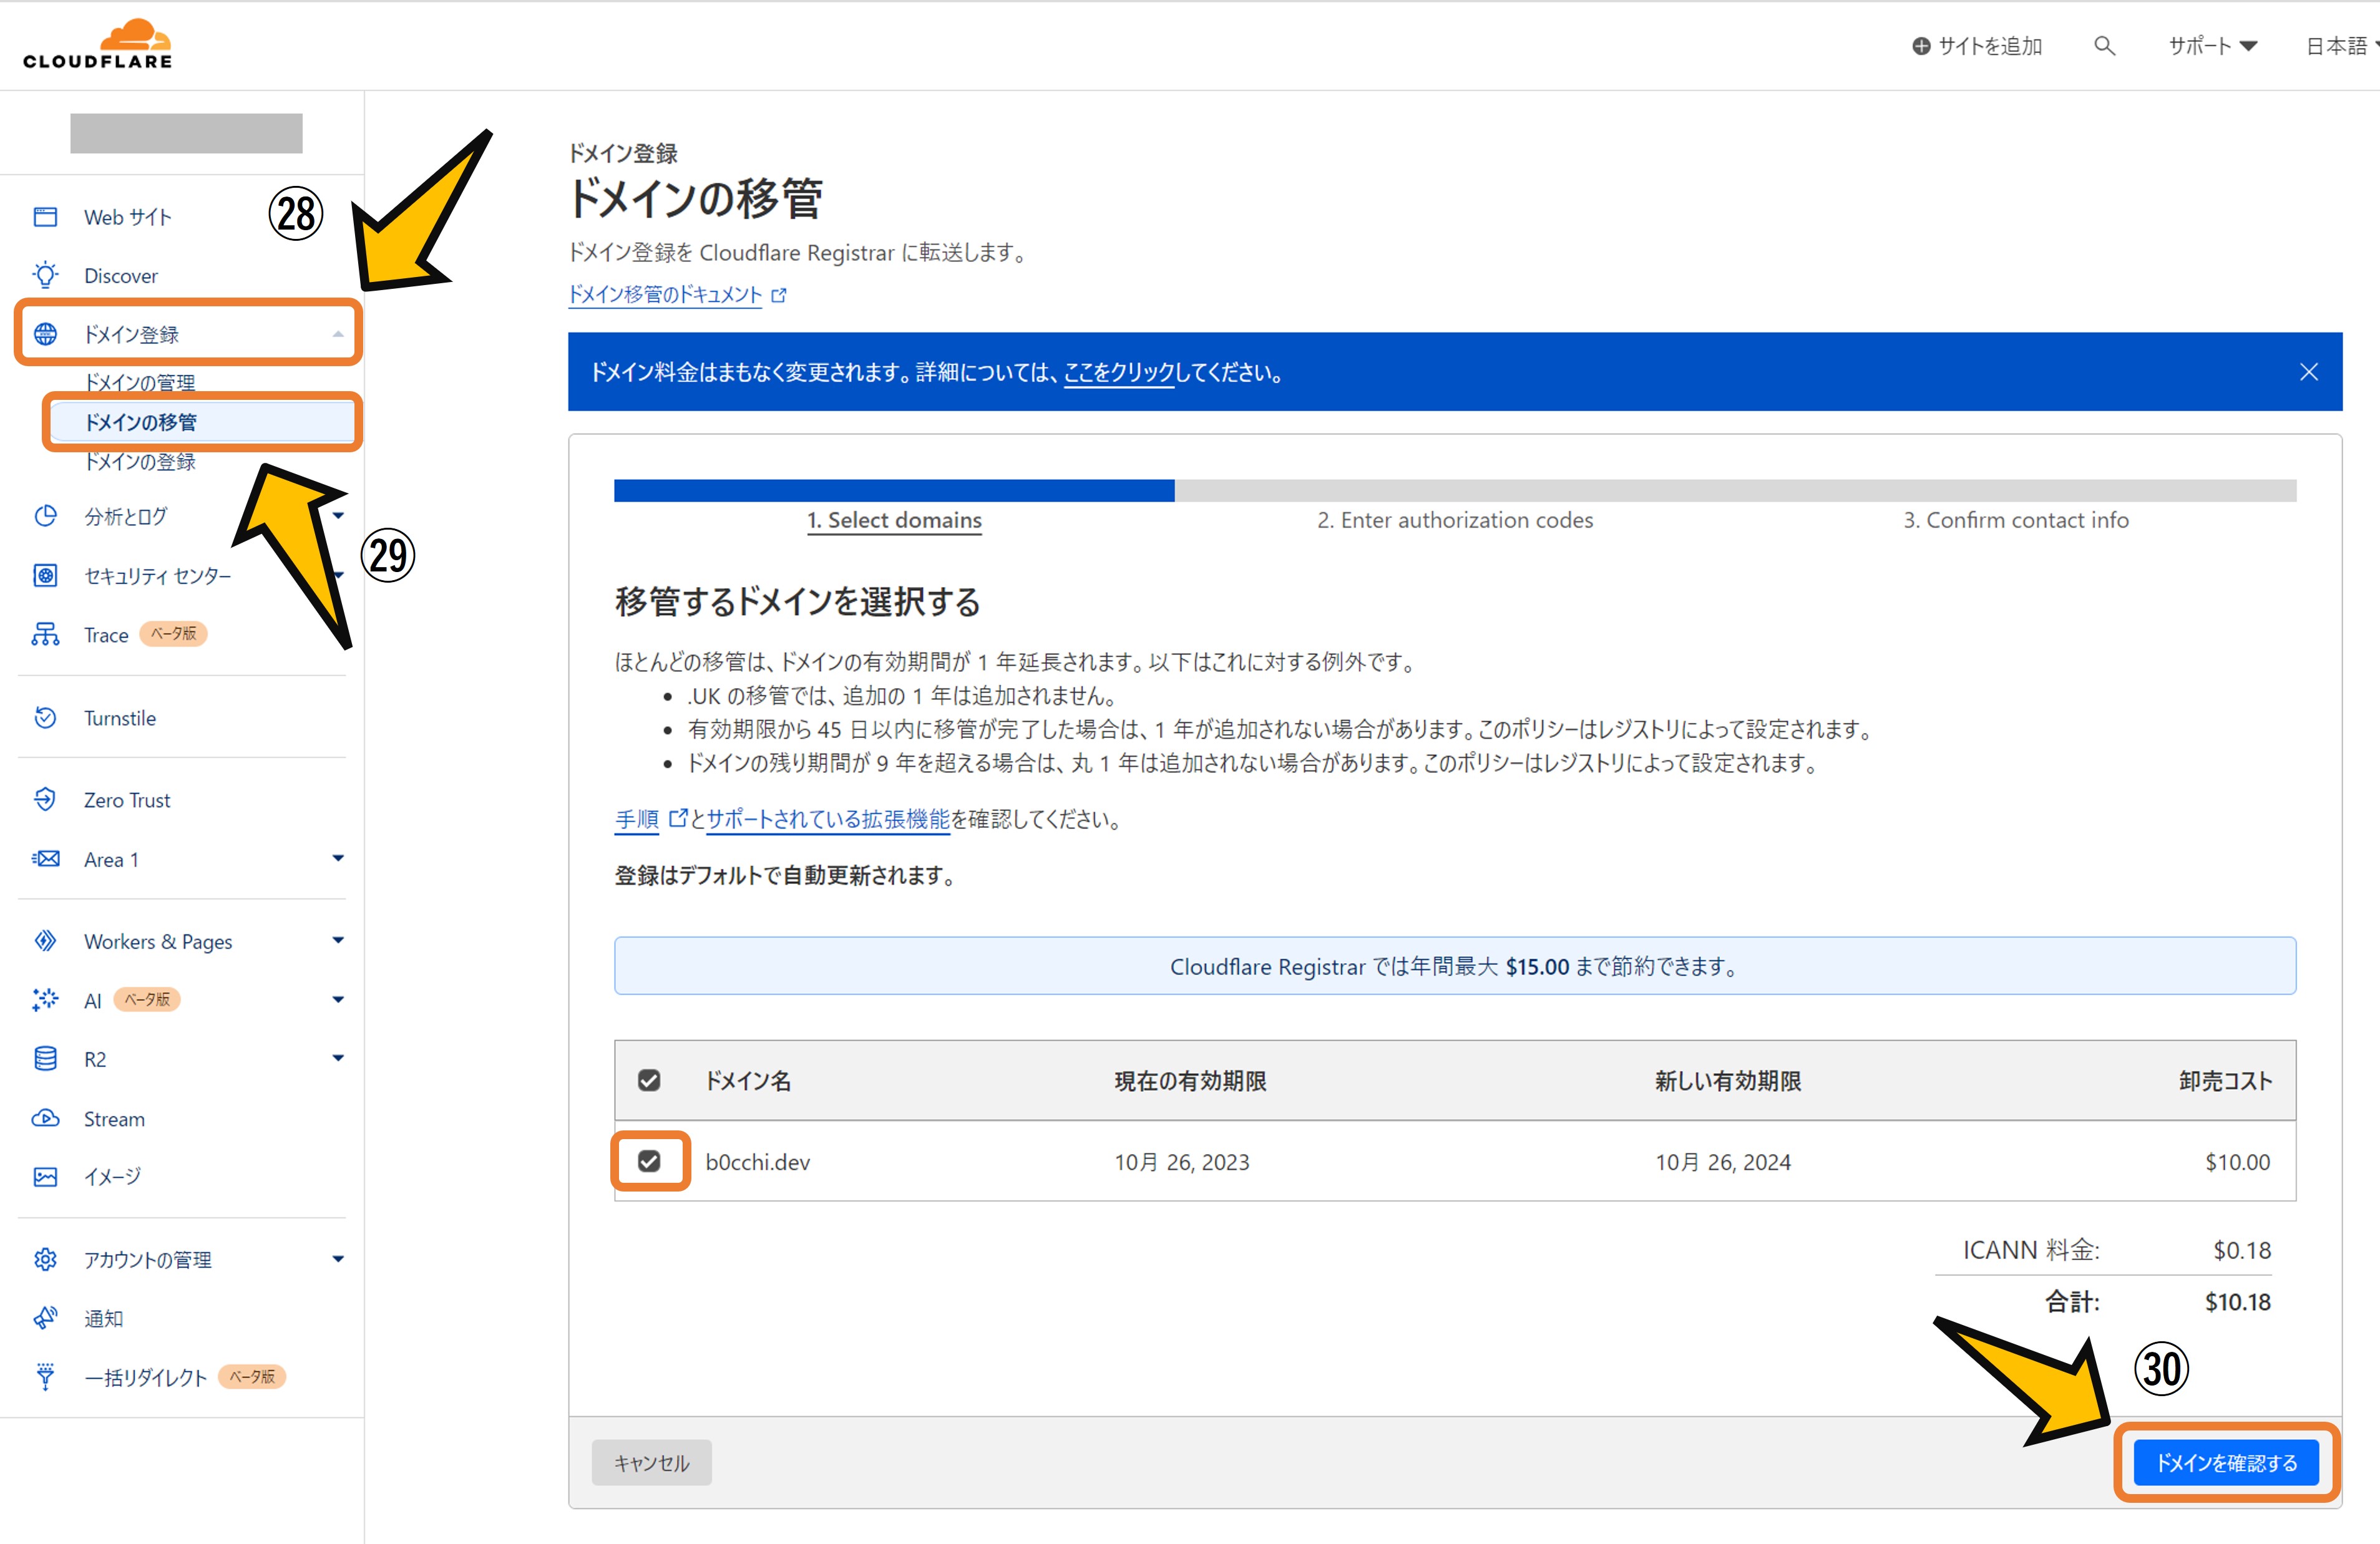The width and height of the screenshot is (2380, 1544).
Task: Click the $15.00 savings info box
Action: point(1455,966)
